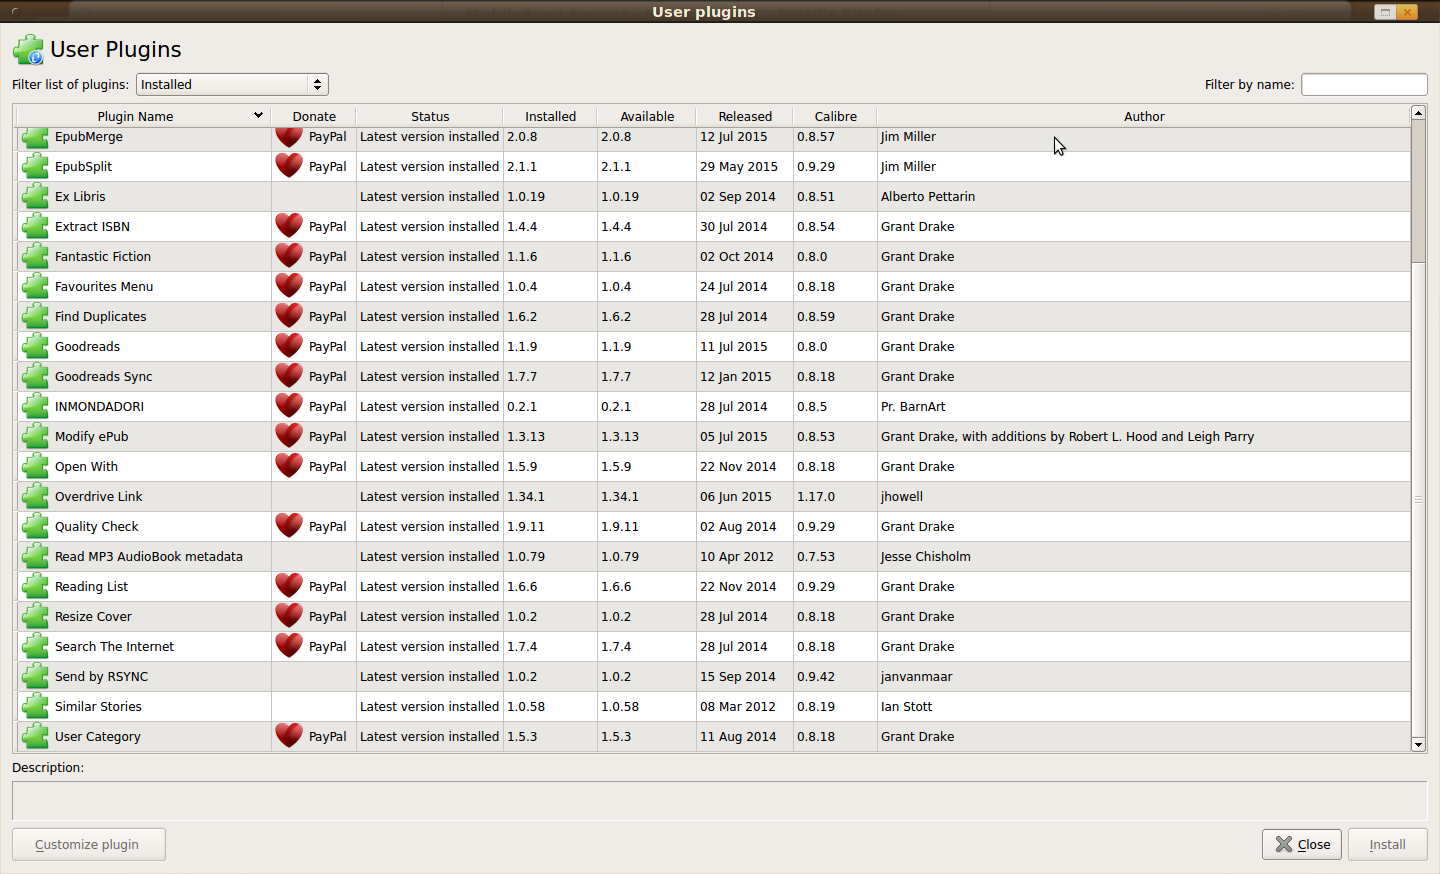
Task: Click the Description text area
Action: tap(719, 800)
